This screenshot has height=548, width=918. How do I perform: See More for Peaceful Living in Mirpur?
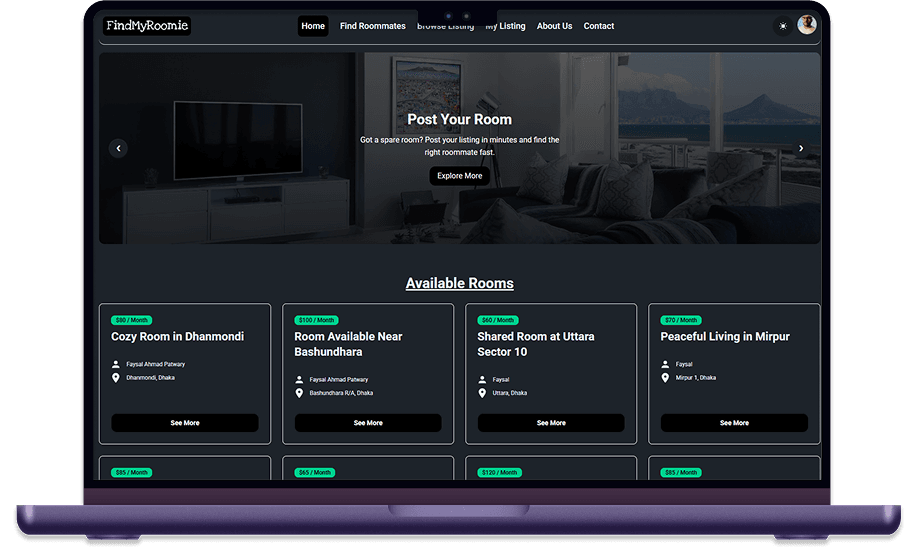[734, 423]
